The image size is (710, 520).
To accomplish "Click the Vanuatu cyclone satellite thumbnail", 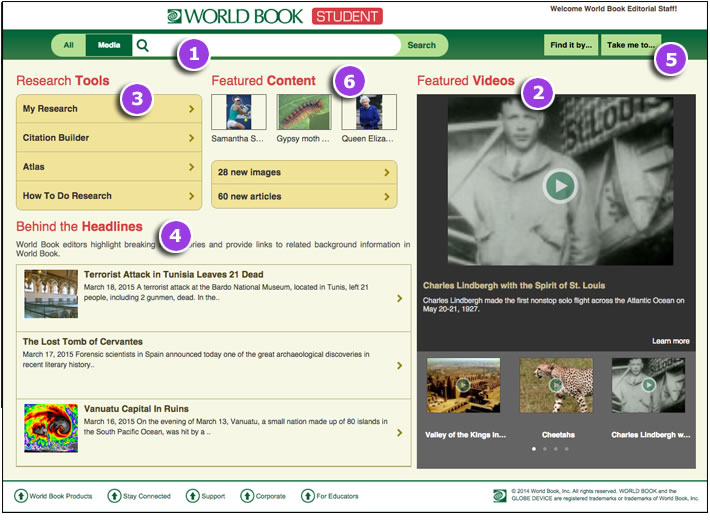I will (51, 428).
